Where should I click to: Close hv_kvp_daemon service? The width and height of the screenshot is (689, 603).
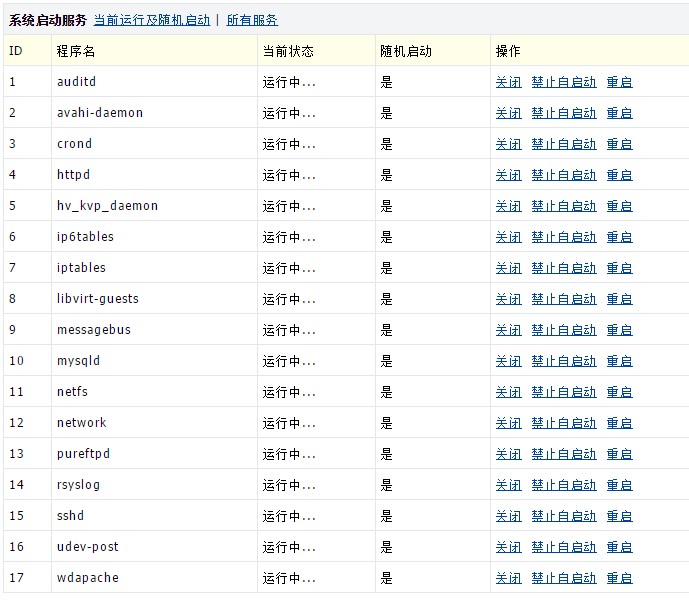[x=508, y=206]
